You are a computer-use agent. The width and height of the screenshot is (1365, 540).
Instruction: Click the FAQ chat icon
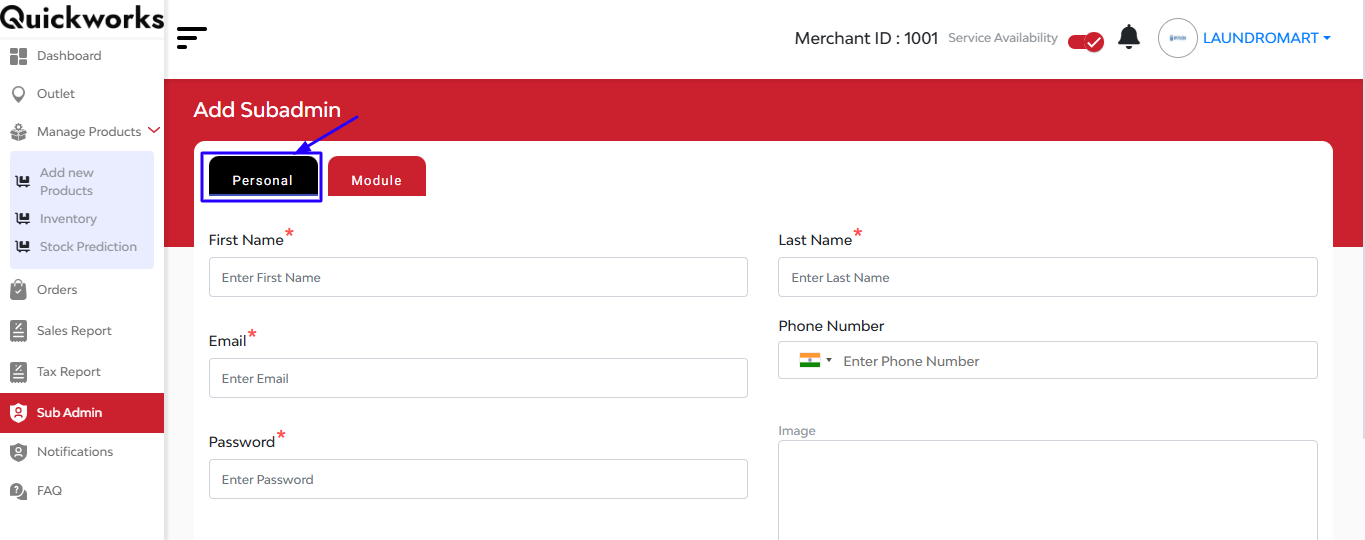coord(18,491)
